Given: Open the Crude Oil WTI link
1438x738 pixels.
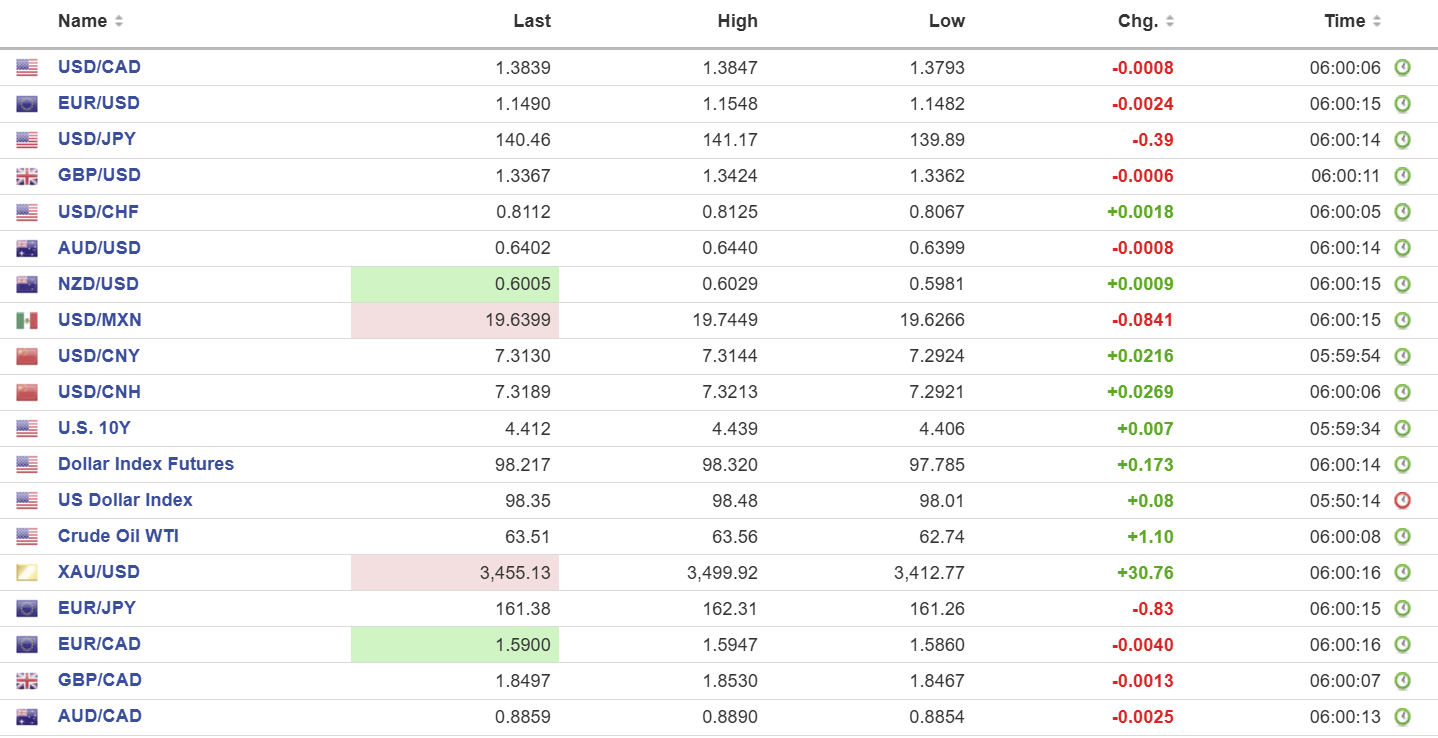Looking at the screenshot, I should [x=118, y=536].
